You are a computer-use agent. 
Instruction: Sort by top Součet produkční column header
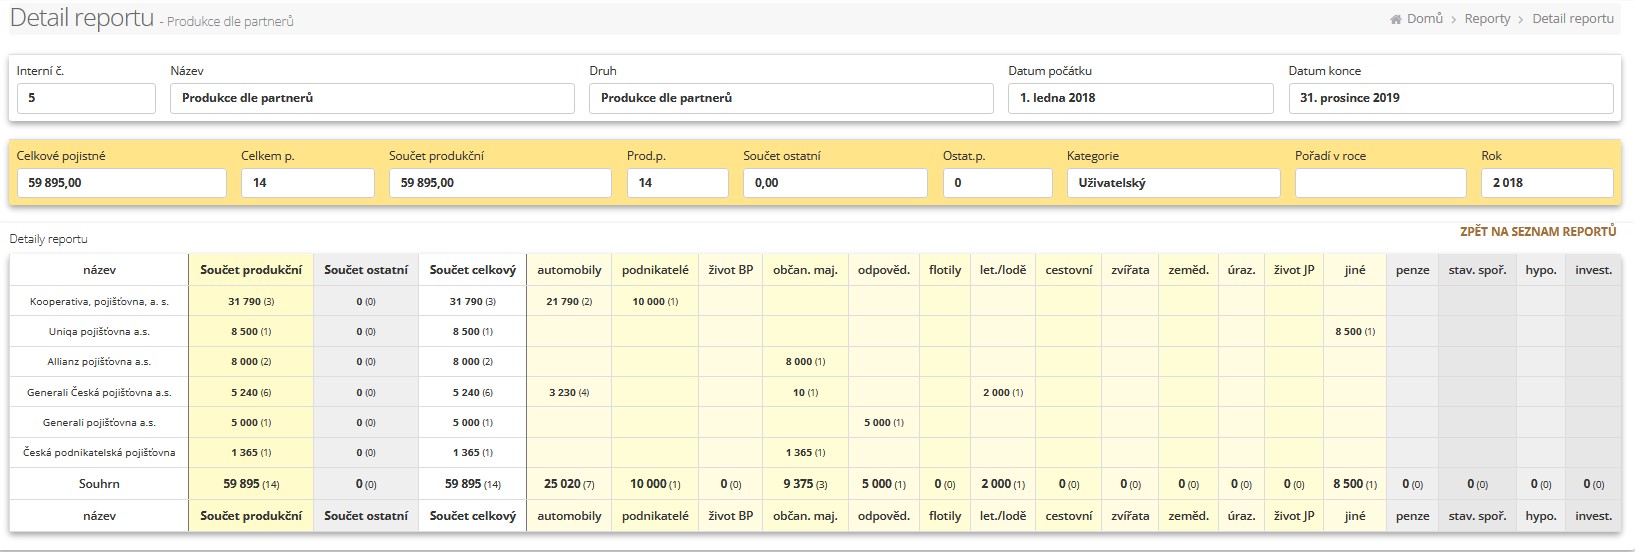click(x=251, y=270)
